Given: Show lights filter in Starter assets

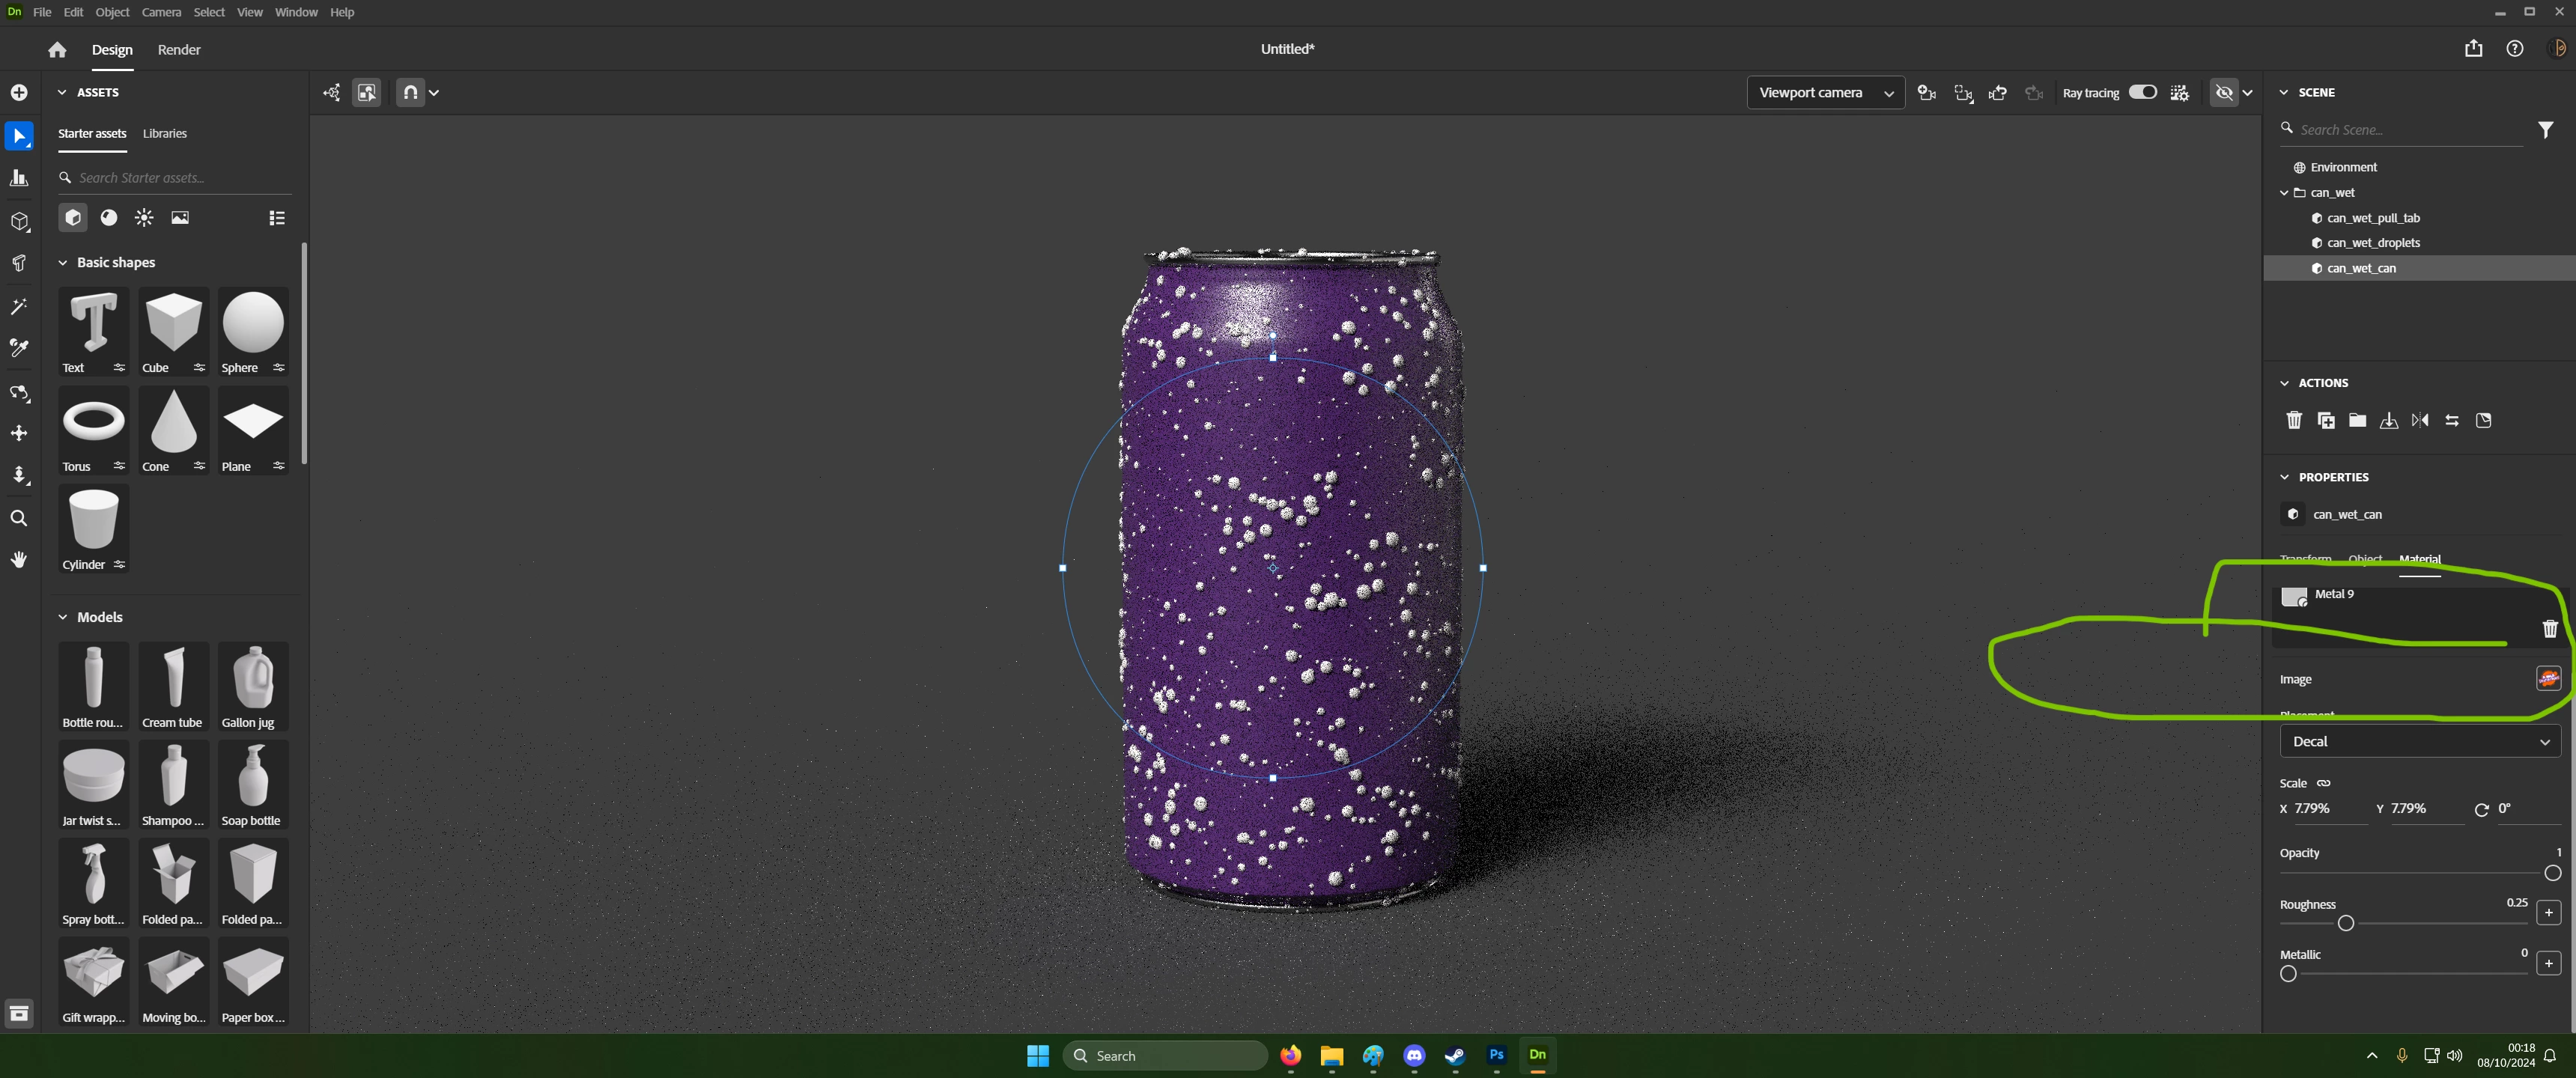Looking at the screenshot, I should pyautogui.click(x=144, y=218).
